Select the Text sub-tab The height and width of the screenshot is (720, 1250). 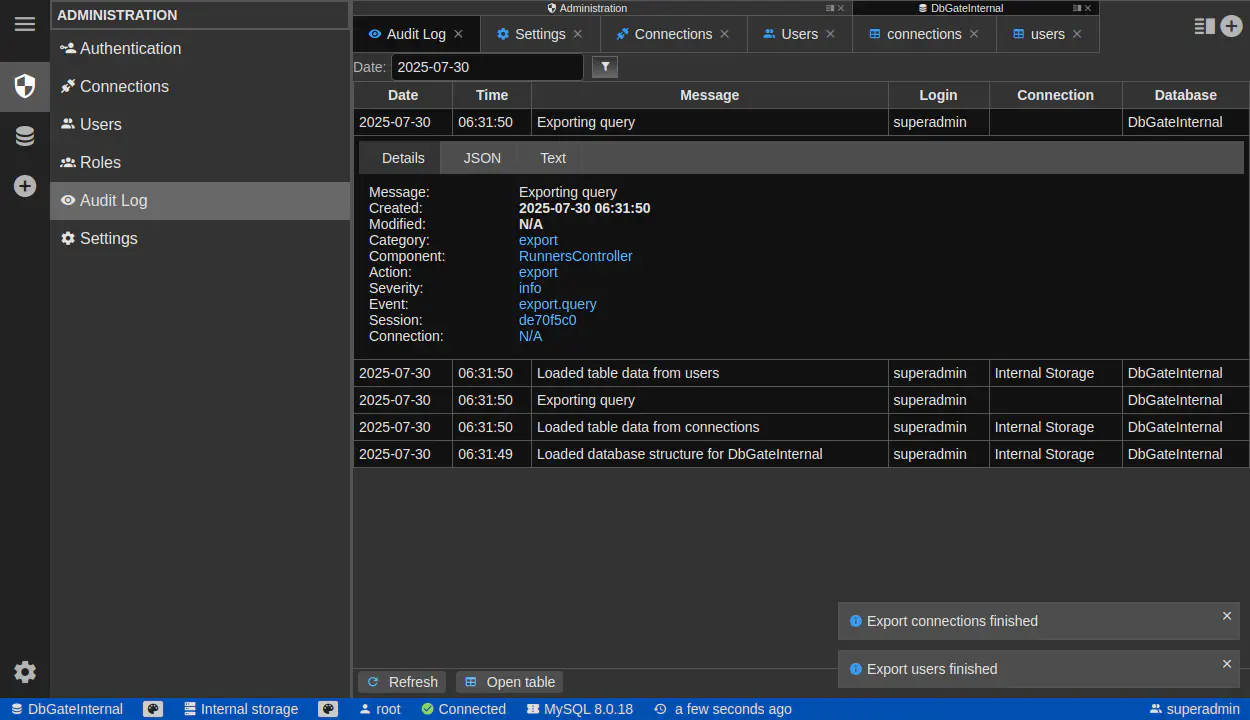(553, 158)
